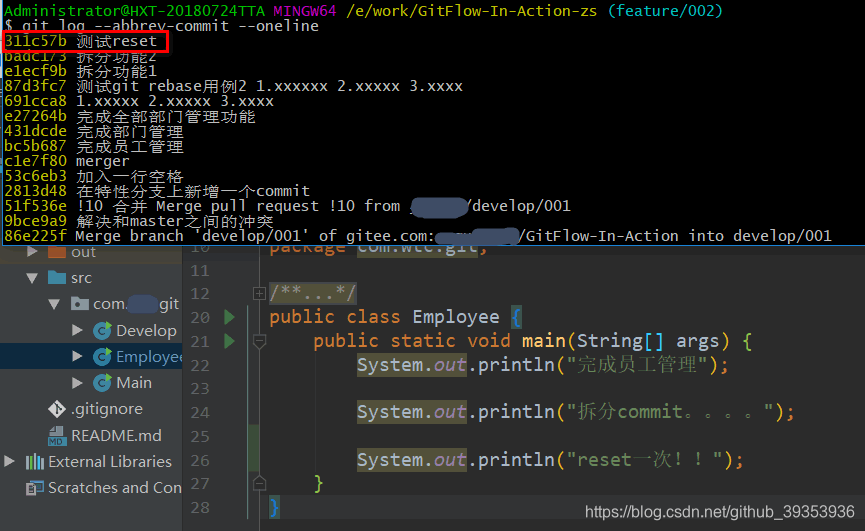Viewport: 865px width, 531px height.
Task: Click commit hash e27264b in terminal
Action: click(x=35, y=116)
